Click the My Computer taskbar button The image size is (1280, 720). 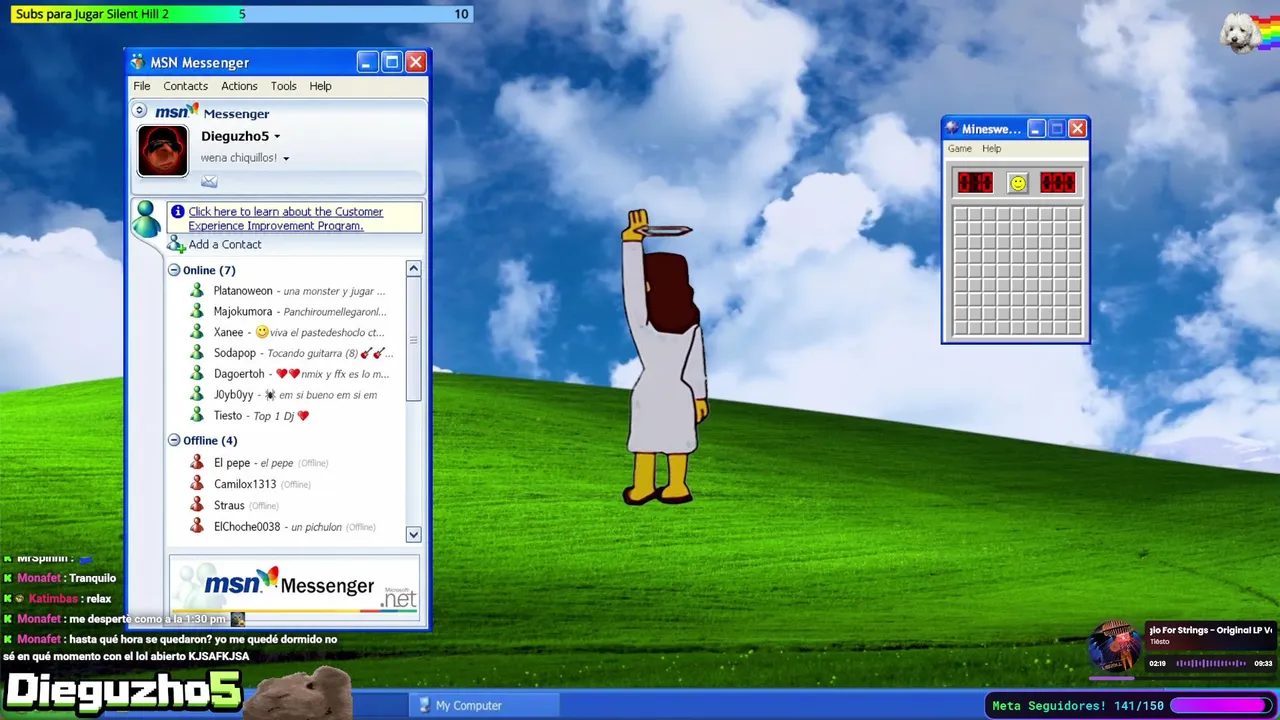tap(484, 705)
